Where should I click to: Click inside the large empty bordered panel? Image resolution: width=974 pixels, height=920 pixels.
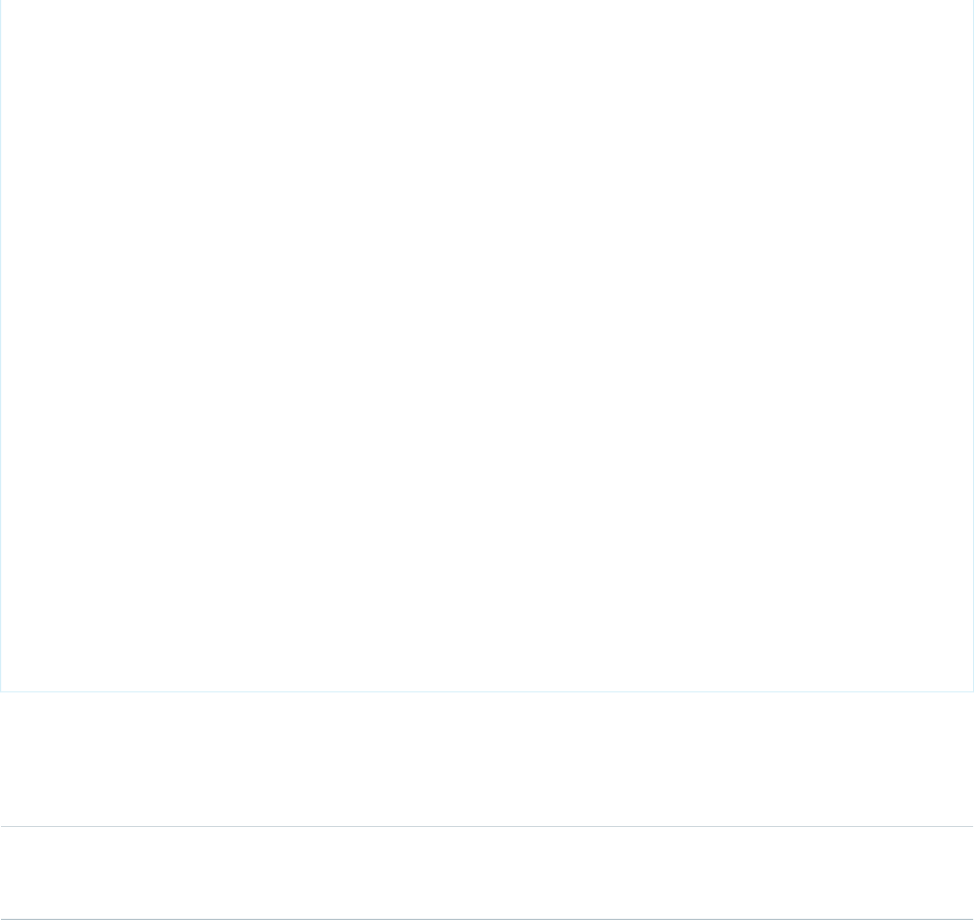tap(487, 345)
